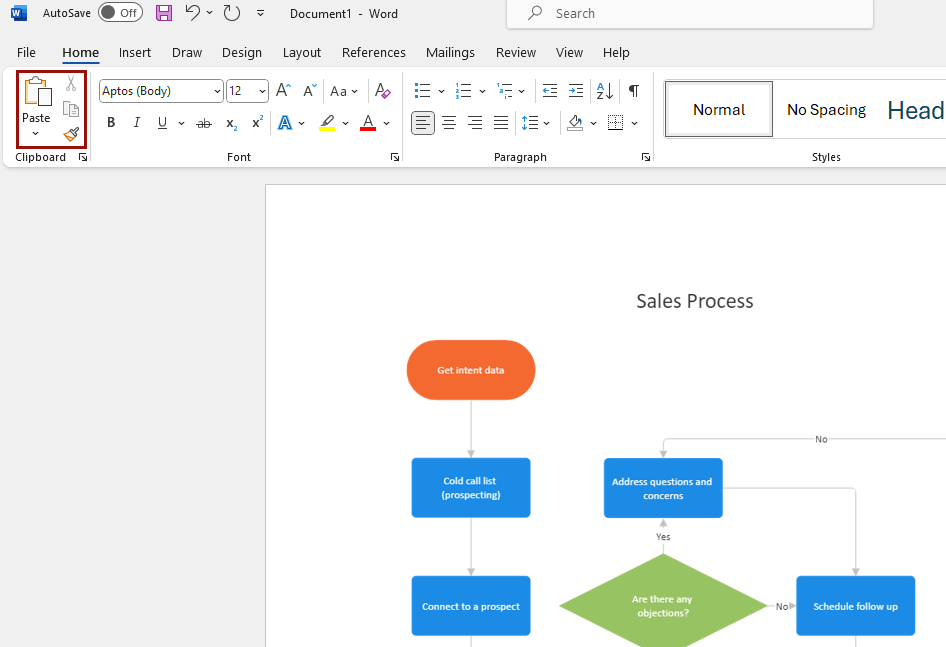Click the Clear All Formatting icon
Viewport: 946px width, 647px height.
382,91
